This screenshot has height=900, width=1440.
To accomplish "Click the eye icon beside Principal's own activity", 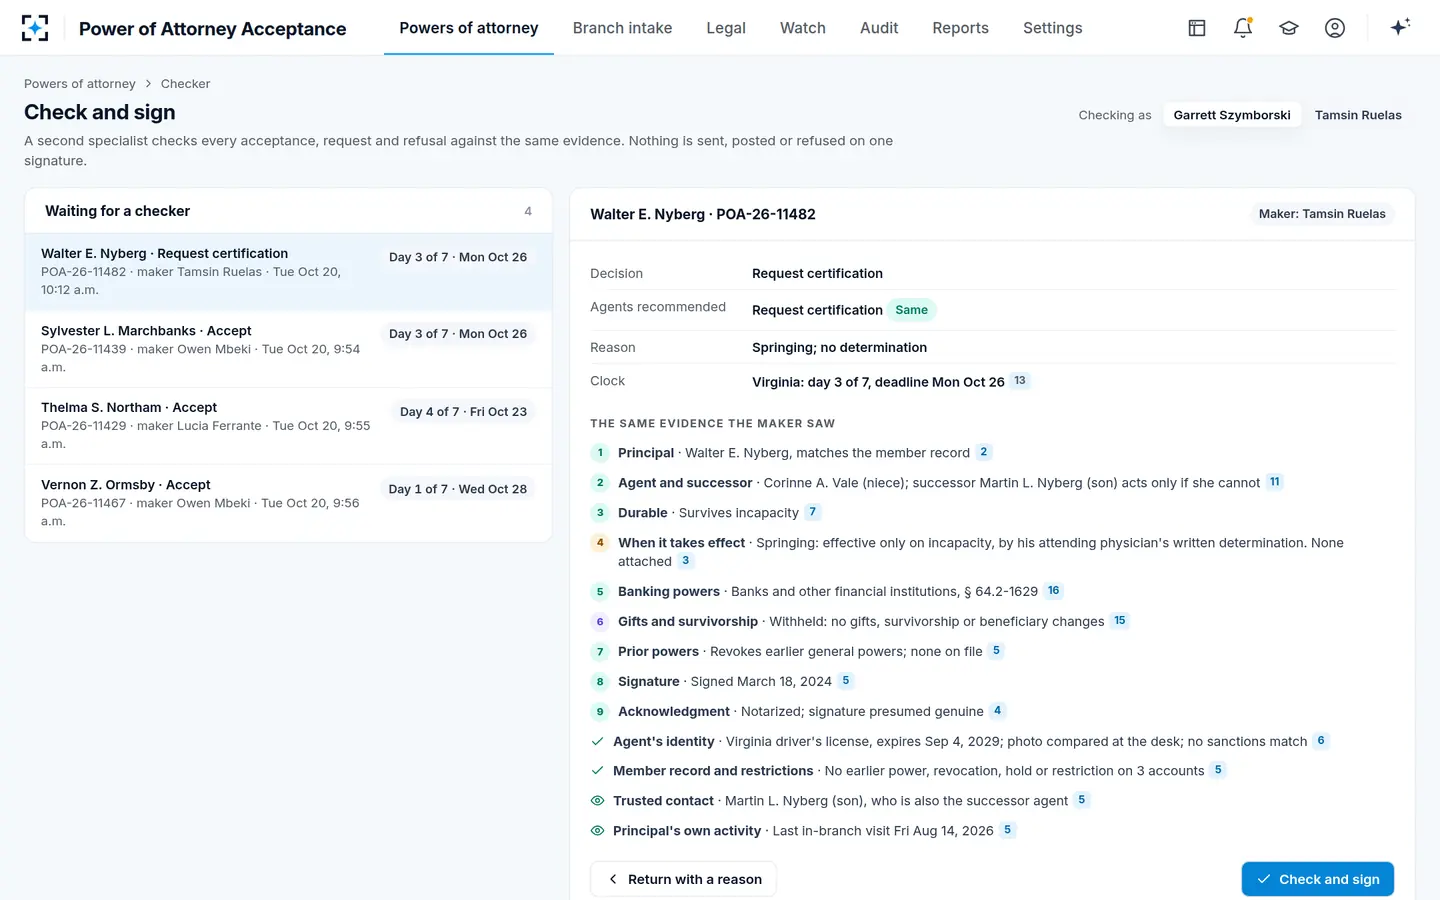I will (598, 831).
